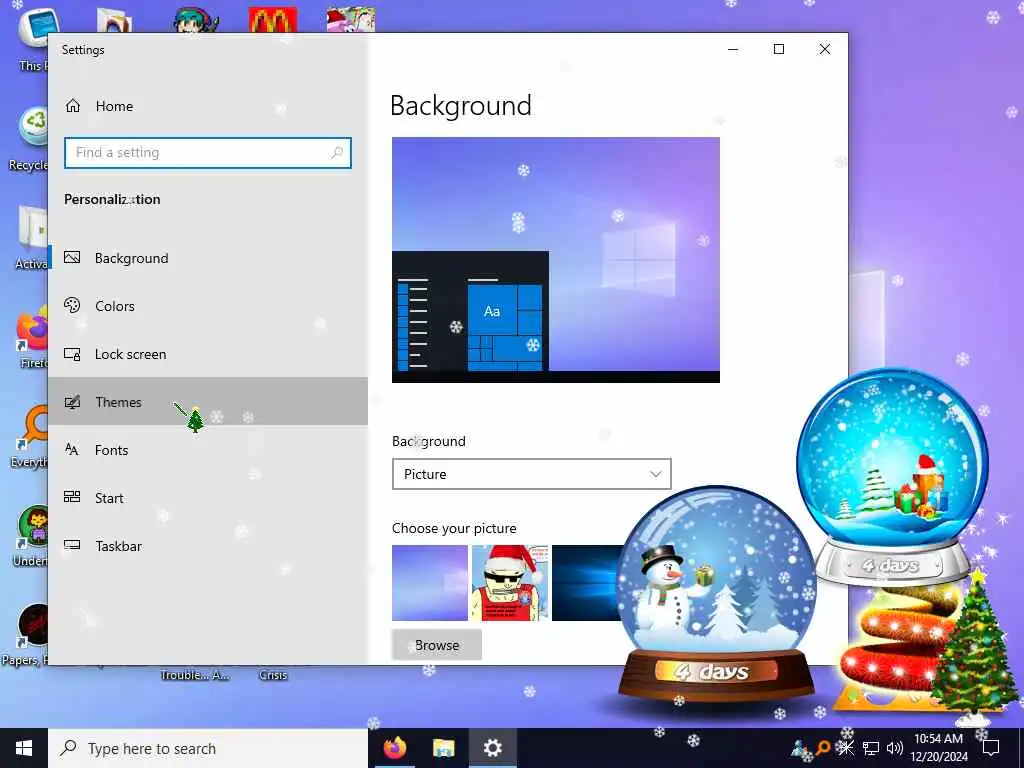Viewport: 1024px width, 768px height.
Task: Click the Lock screen icon in sidebar
Action: pyautogui.click(x=72, y=354)
